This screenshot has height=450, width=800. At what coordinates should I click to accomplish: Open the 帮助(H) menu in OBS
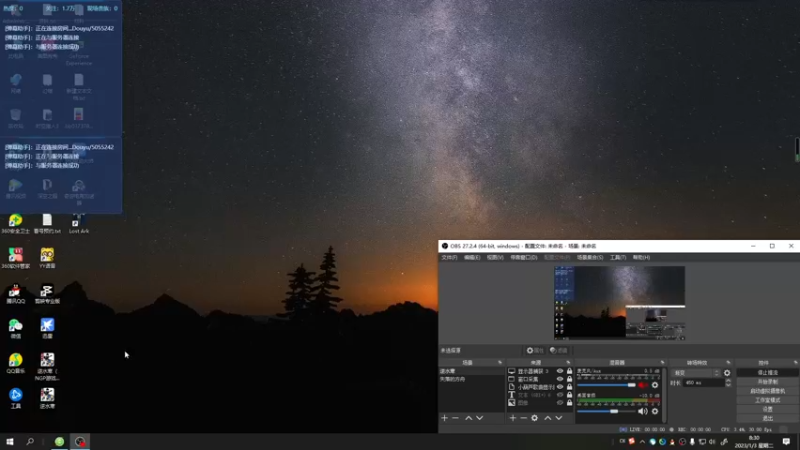641,258
